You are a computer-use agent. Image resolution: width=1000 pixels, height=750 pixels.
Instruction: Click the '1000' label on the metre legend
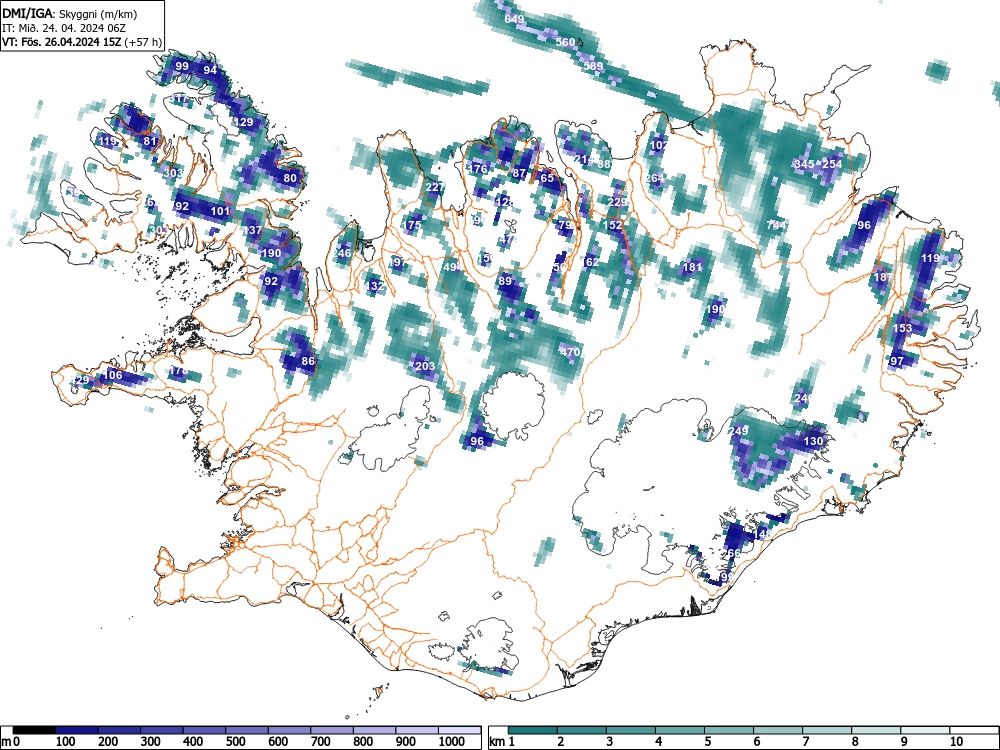click(x=452, y=742)
